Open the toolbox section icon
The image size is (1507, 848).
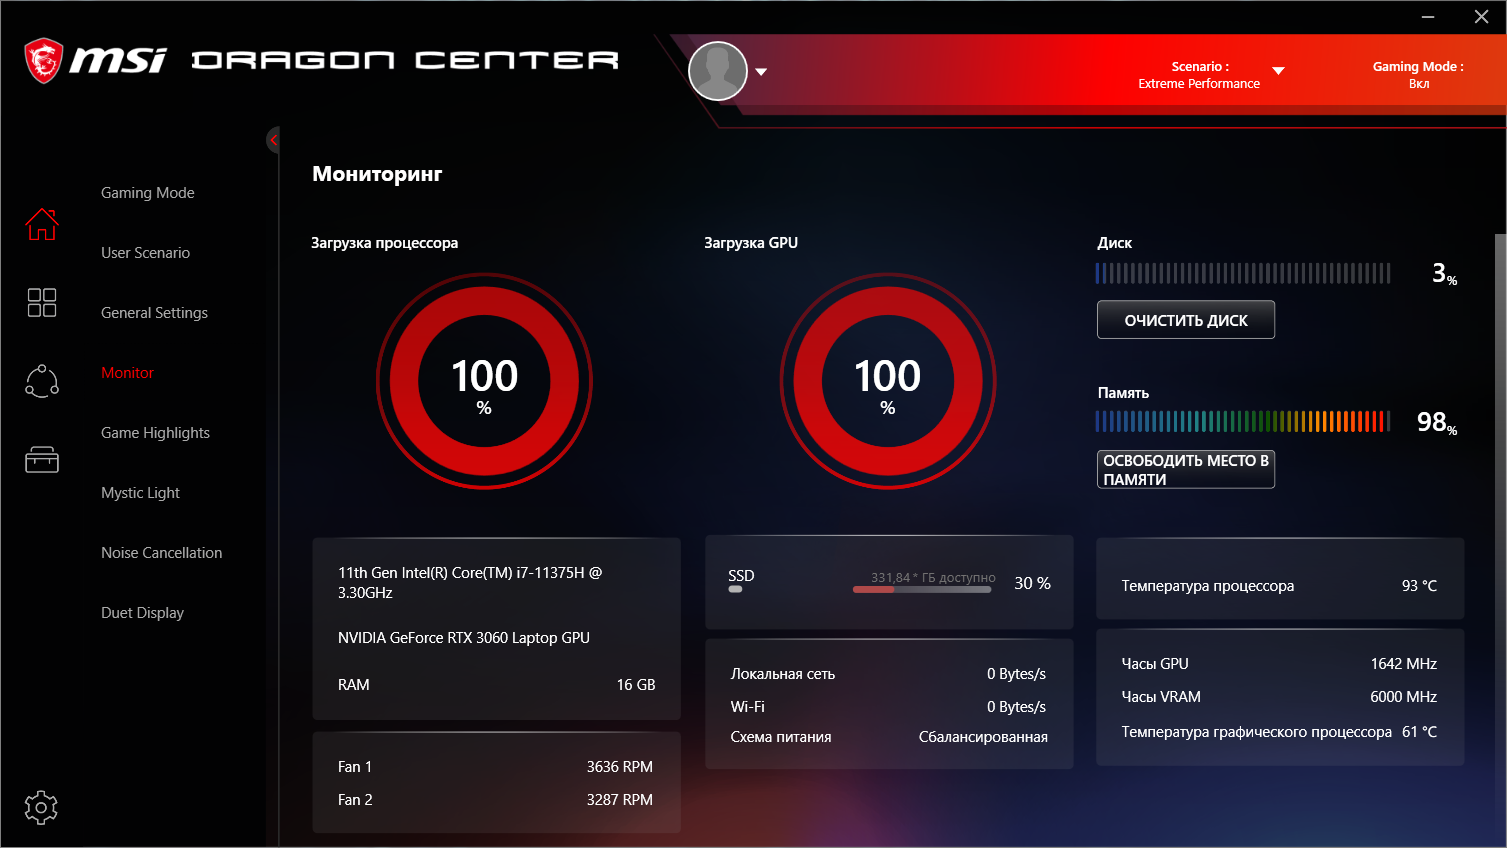tap(42, 459)
